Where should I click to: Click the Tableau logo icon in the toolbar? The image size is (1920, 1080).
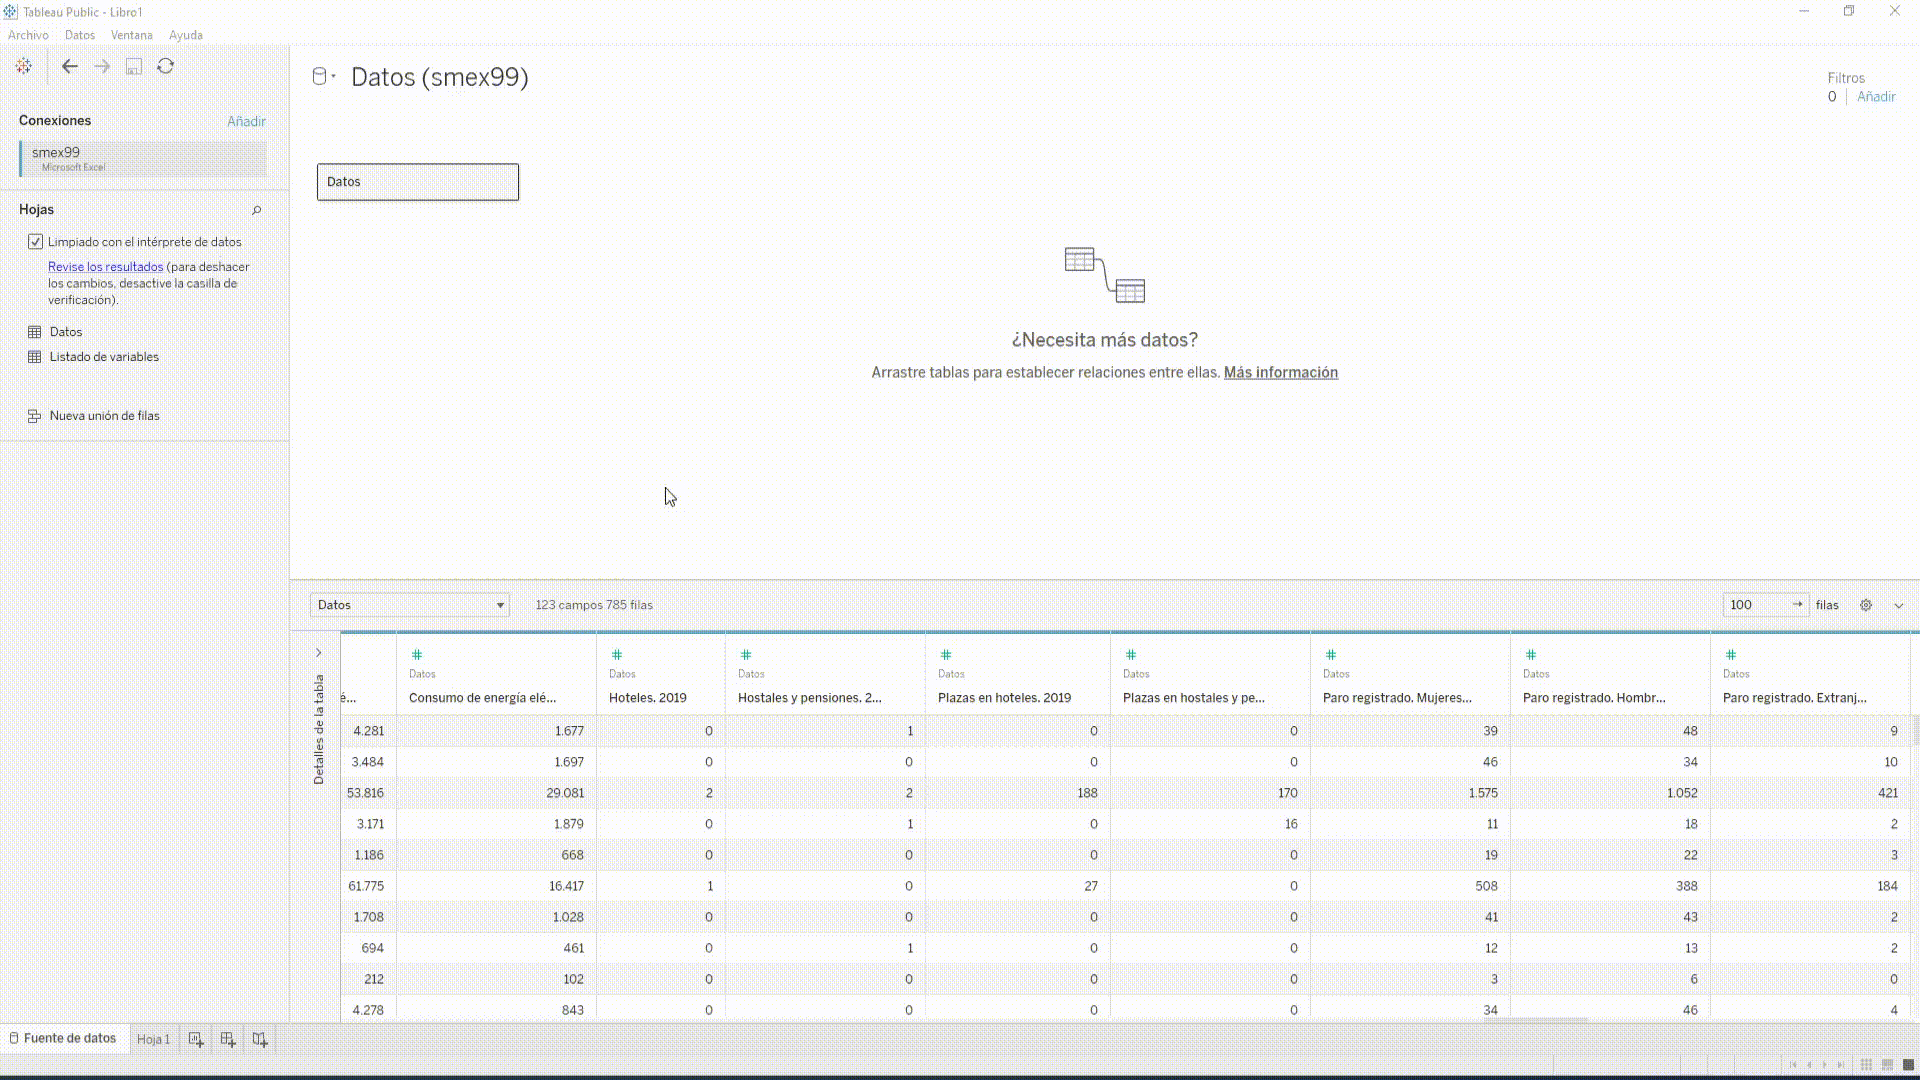[x=23, y=66]
